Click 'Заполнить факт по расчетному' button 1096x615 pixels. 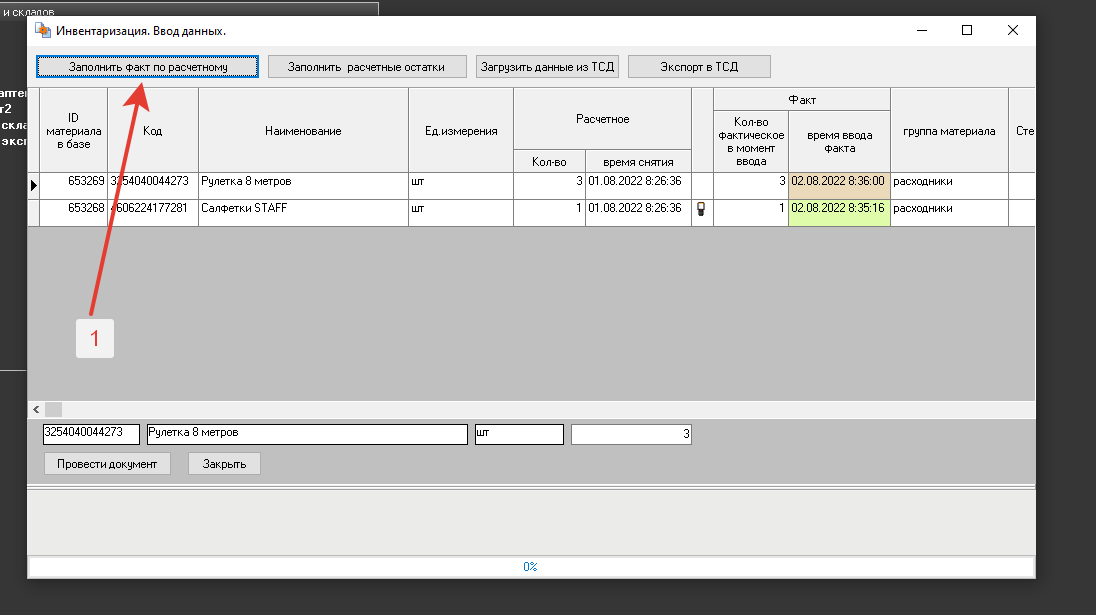pyautogui.click(x=148, y=67)
